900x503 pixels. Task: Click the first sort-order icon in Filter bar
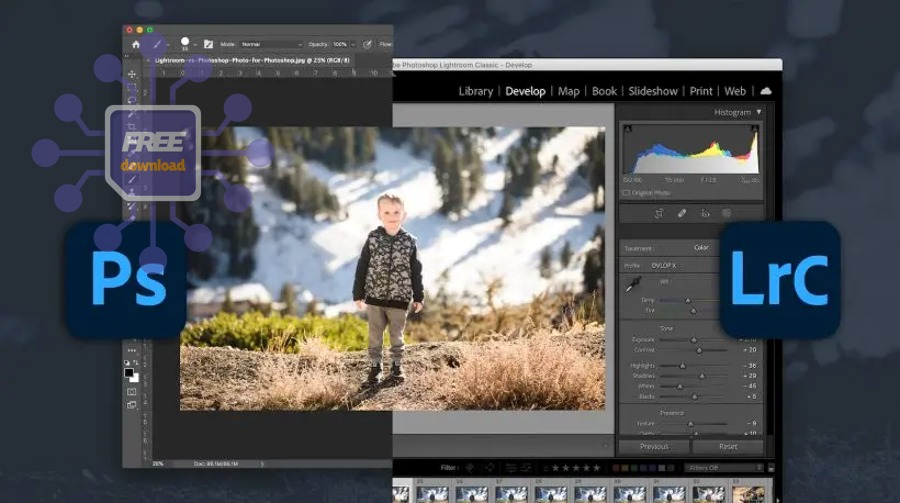(510, 468)
